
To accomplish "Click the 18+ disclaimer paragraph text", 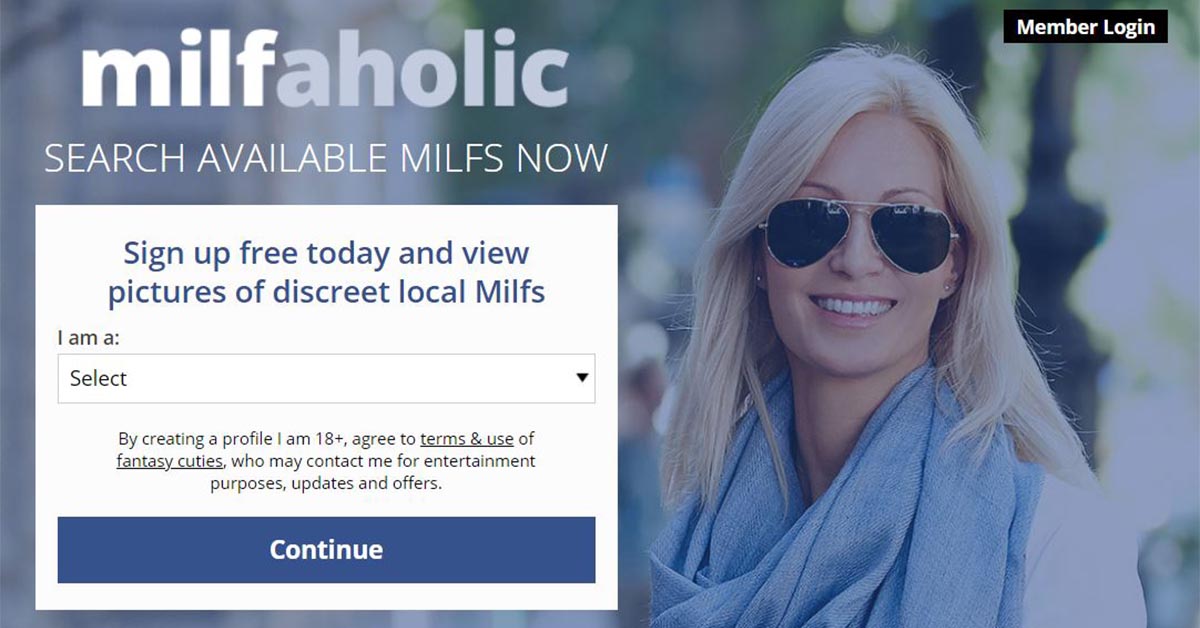I will click(326, 461).
